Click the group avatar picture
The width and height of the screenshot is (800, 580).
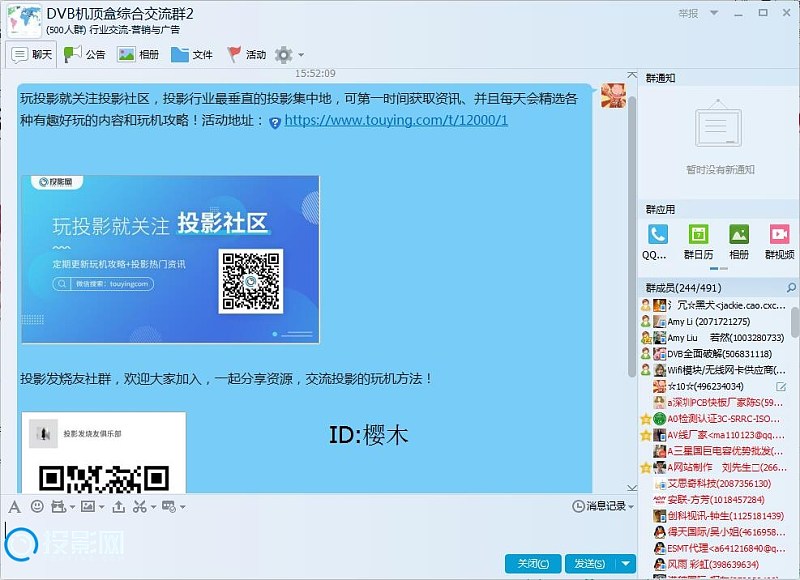[24, 20]
